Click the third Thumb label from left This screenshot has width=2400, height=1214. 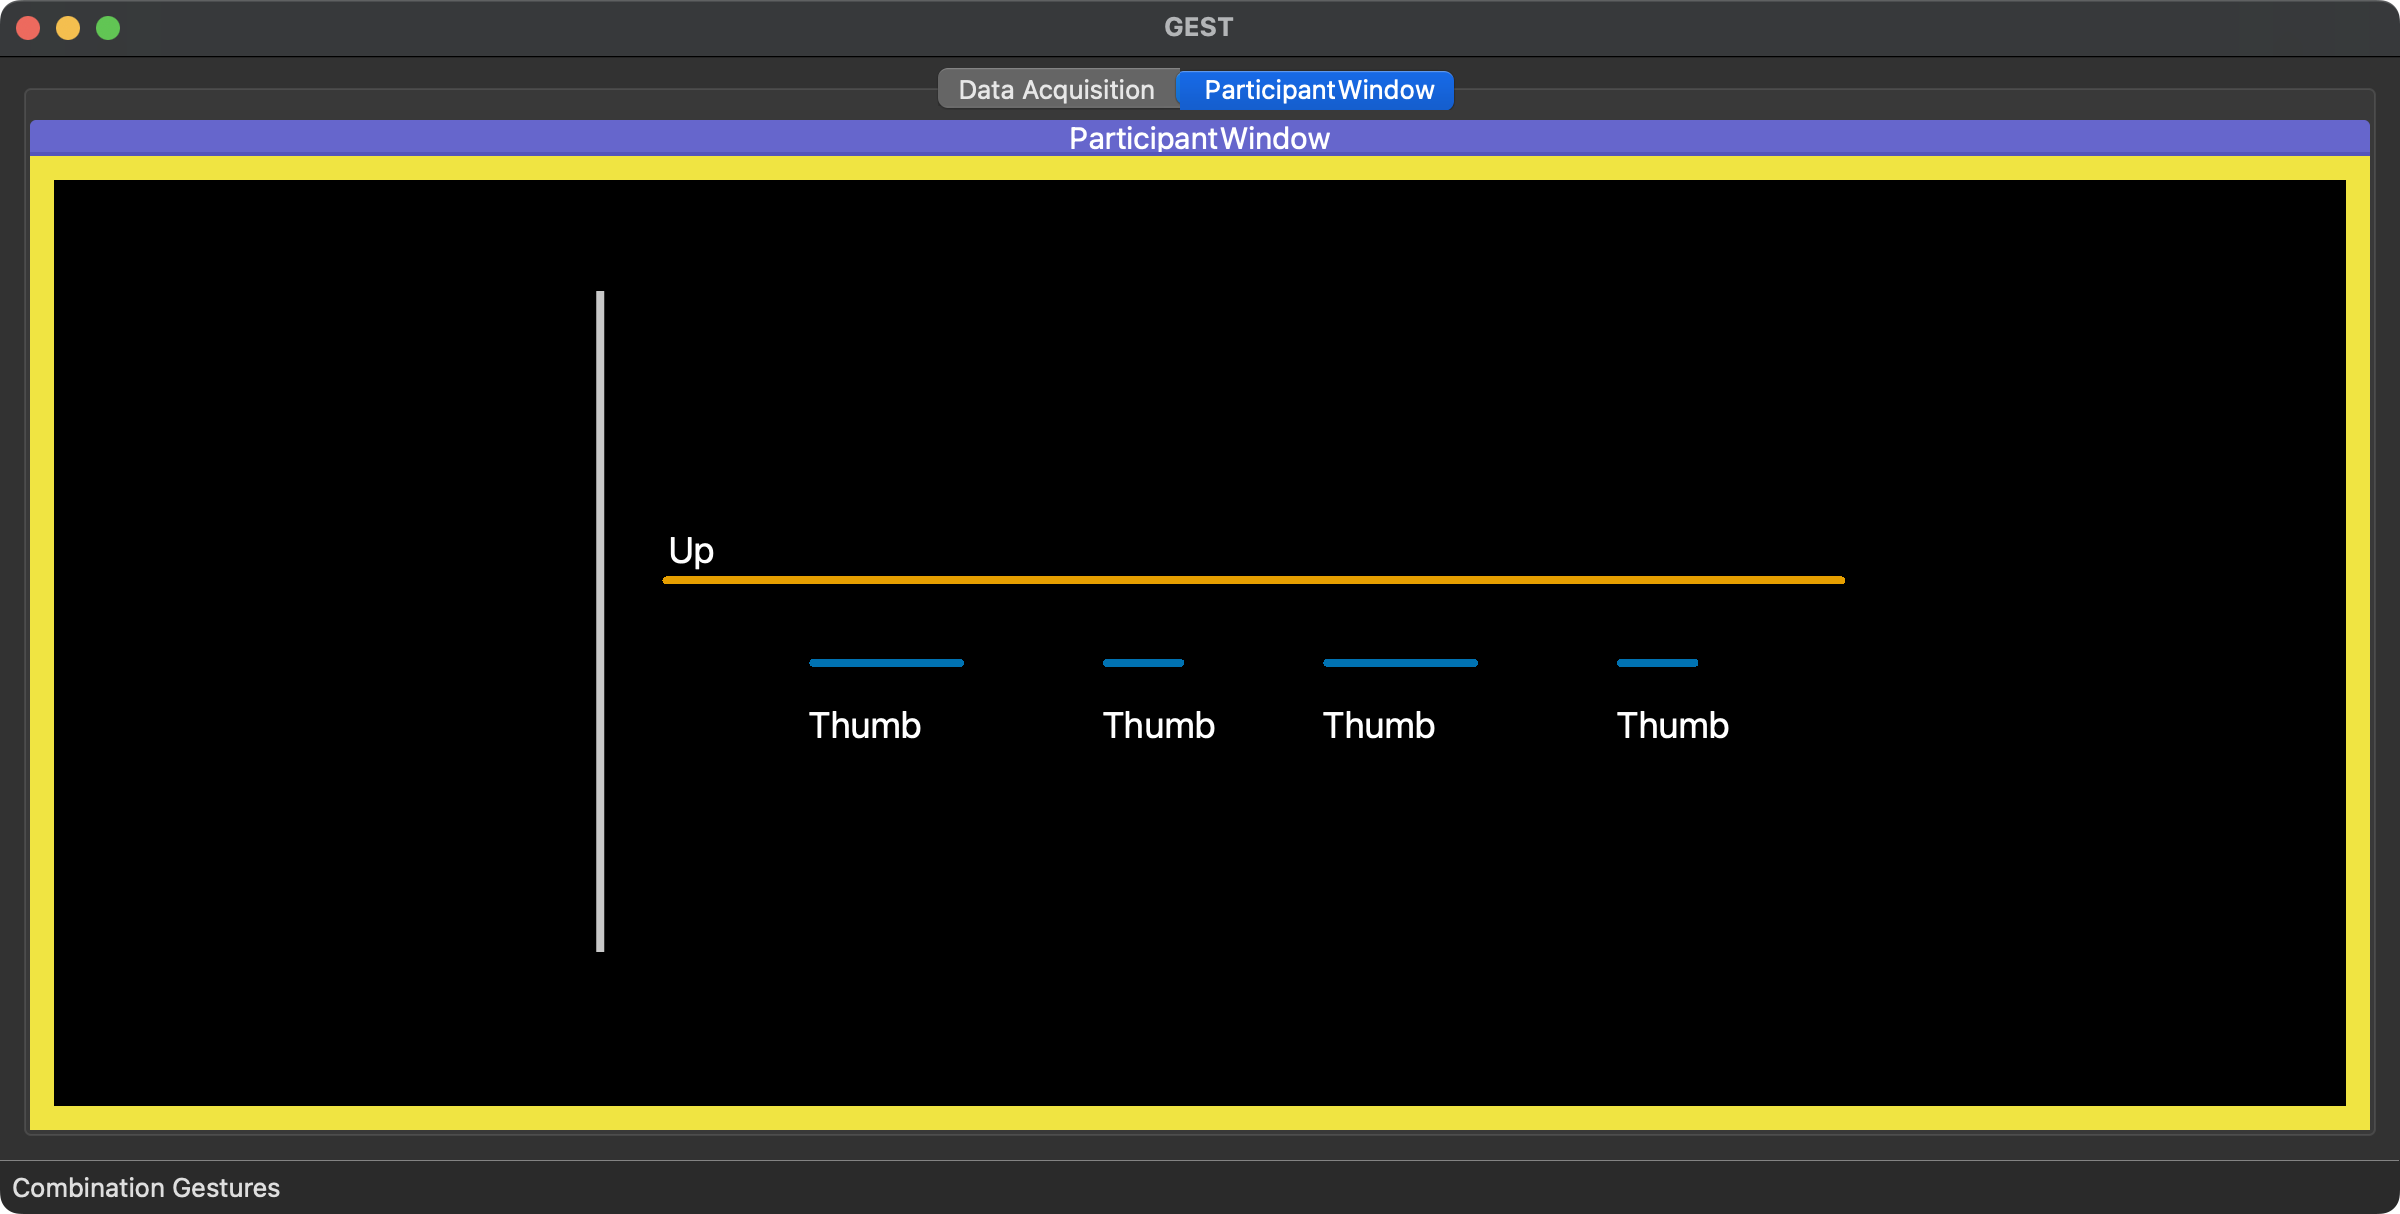click(1378, 725)
